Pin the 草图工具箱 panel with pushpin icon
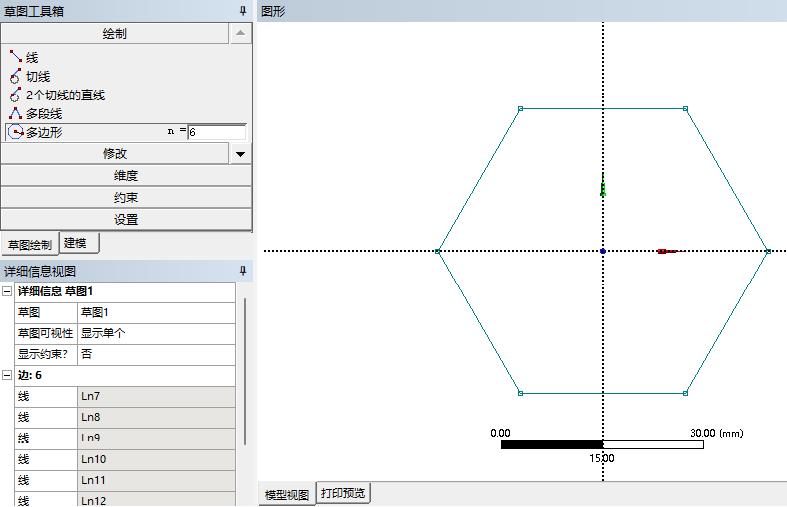 pos(242,10)
